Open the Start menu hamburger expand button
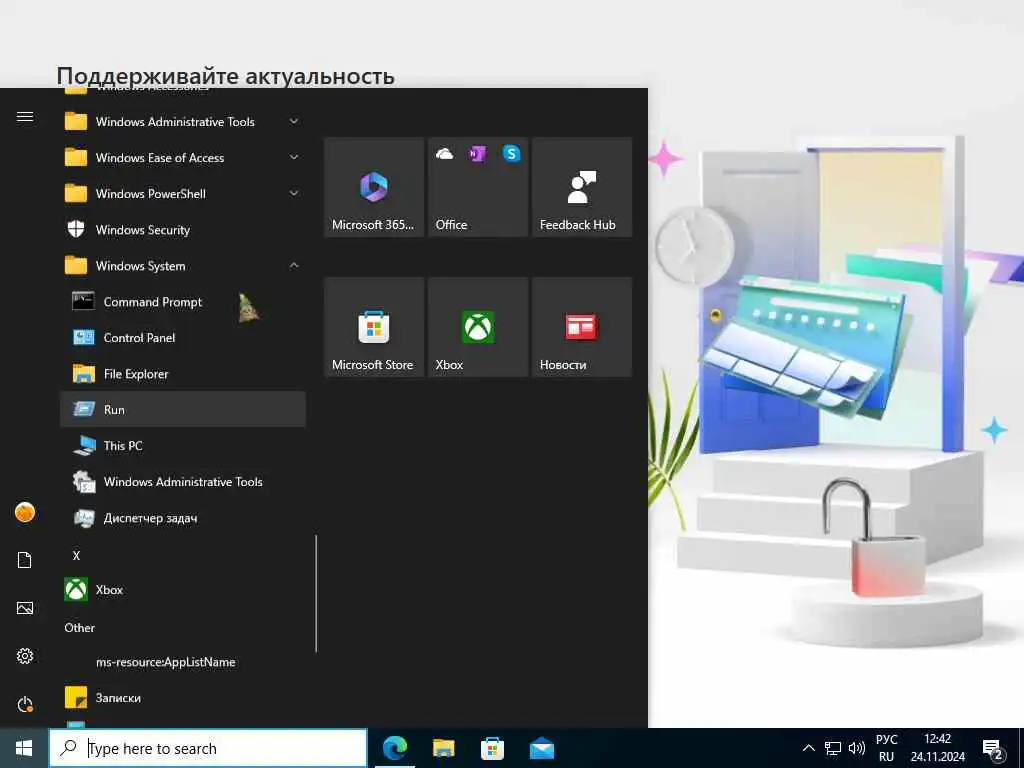This screenshot has width=1024, height=768. pyautogui.click(x=25, y=116)
